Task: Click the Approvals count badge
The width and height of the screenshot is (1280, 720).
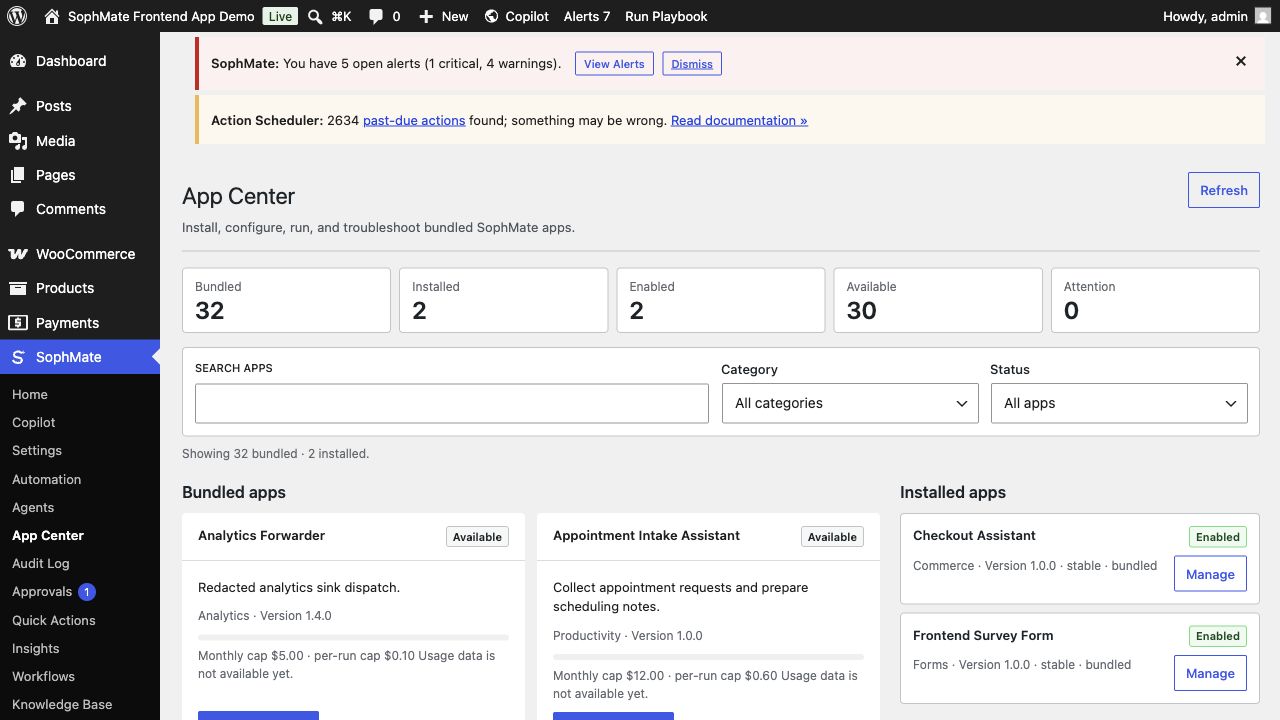Action: click(x=87, y=592)
